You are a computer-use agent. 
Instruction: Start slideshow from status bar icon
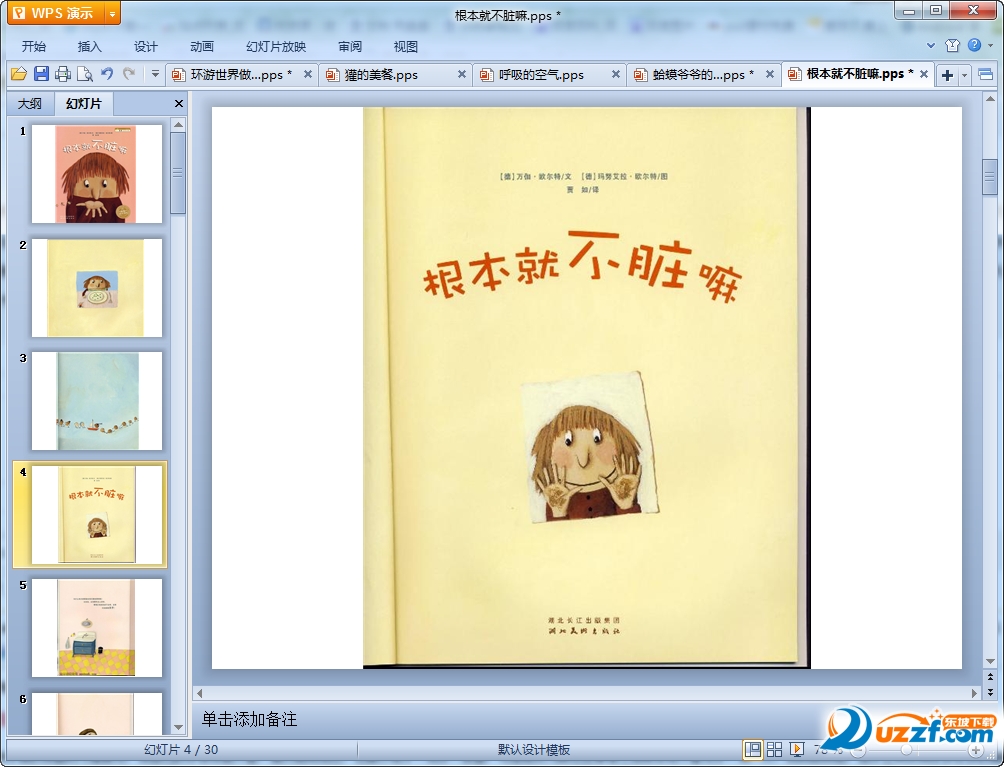[x=797, y=749]
